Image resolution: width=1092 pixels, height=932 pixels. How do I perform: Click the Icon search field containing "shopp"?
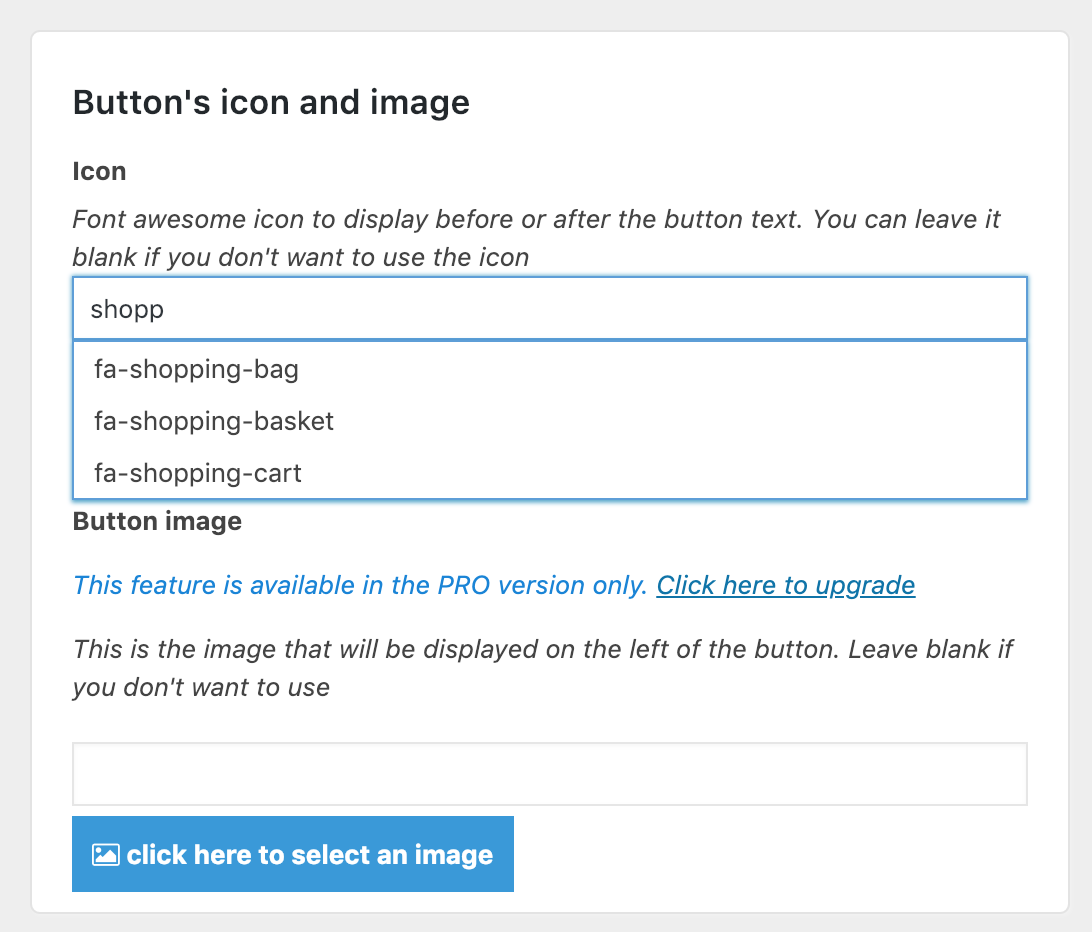[549, 309]
